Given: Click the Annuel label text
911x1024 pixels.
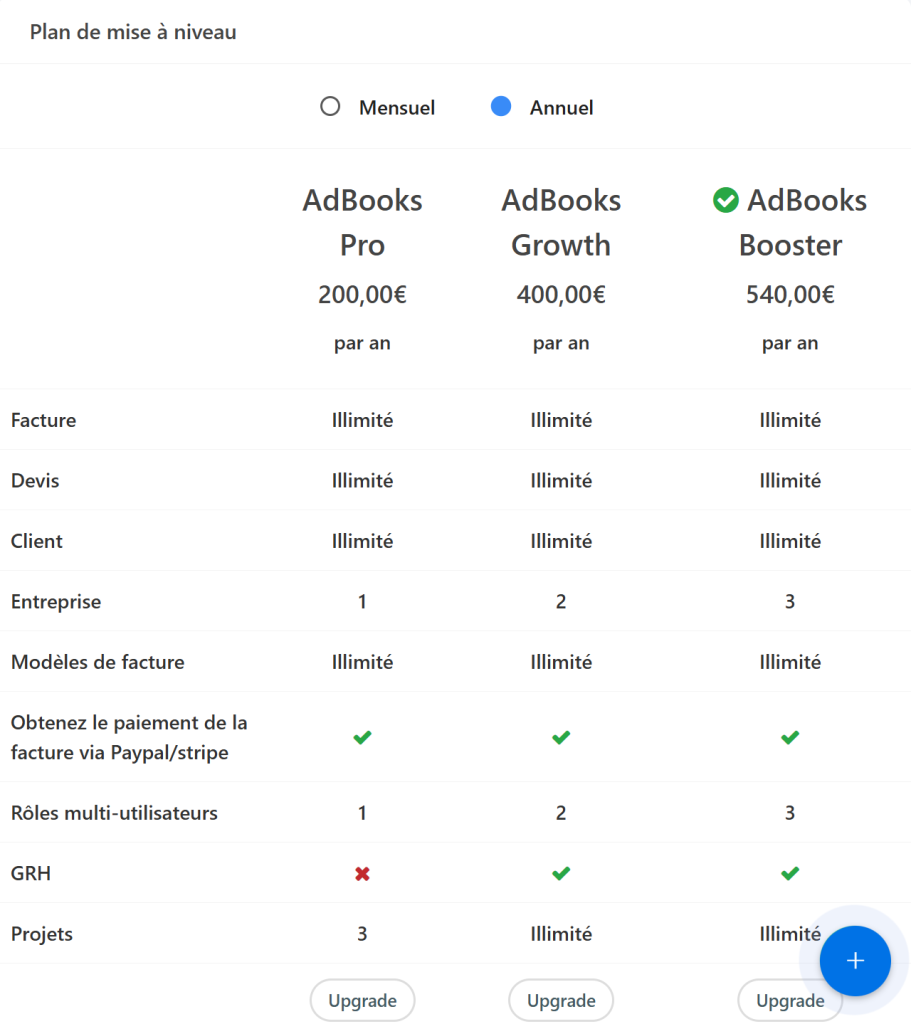Looking at the screenshot, I should (561, 108).
